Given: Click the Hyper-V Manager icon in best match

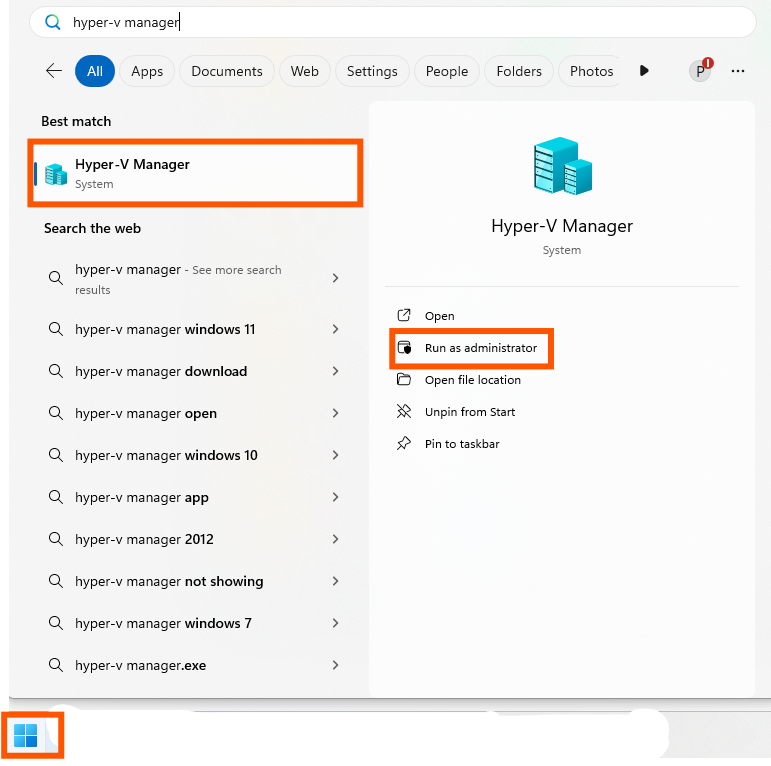Looking at the screenshot, I should coord(56,174).
